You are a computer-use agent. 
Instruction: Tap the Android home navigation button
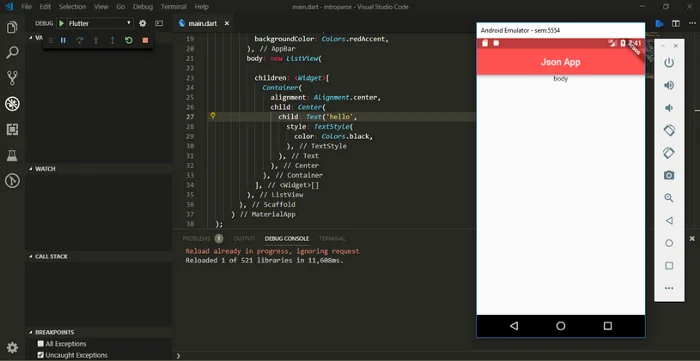(561, 326)
